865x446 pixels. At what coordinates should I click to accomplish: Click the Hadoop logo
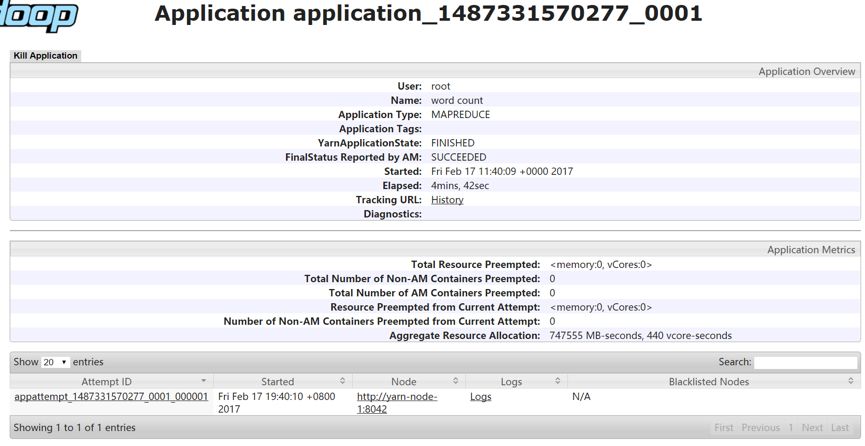click(39, 15)
